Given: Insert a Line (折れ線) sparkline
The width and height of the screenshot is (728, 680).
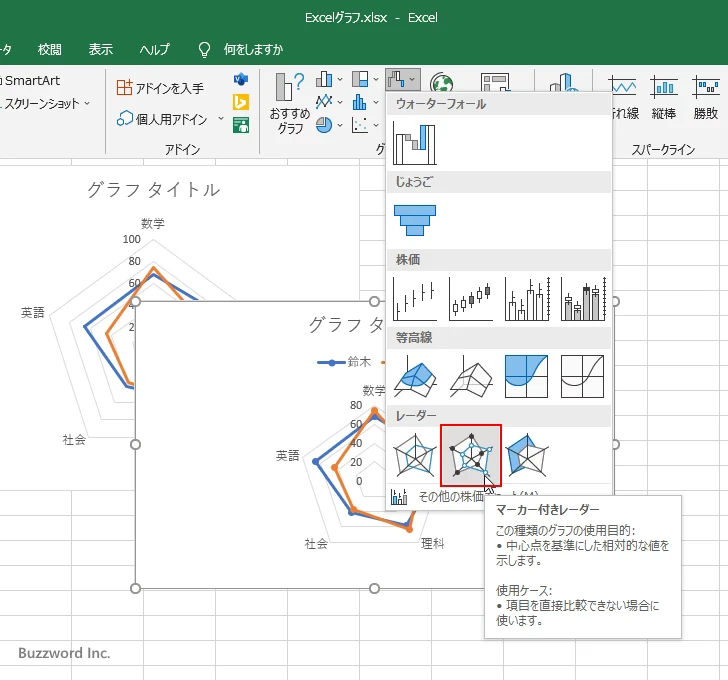Looking at the screenshot, I should 624,98.
